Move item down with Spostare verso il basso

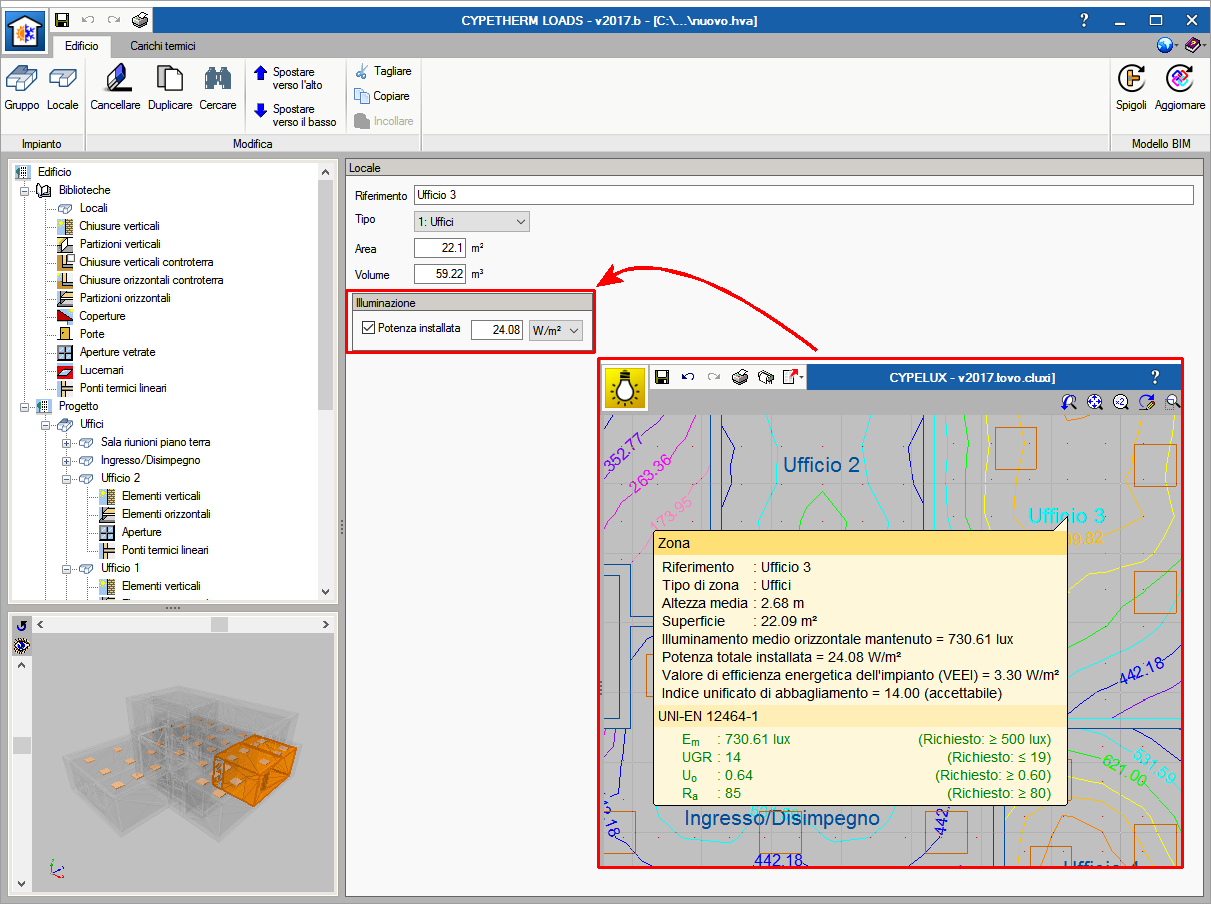click(295, 115)
